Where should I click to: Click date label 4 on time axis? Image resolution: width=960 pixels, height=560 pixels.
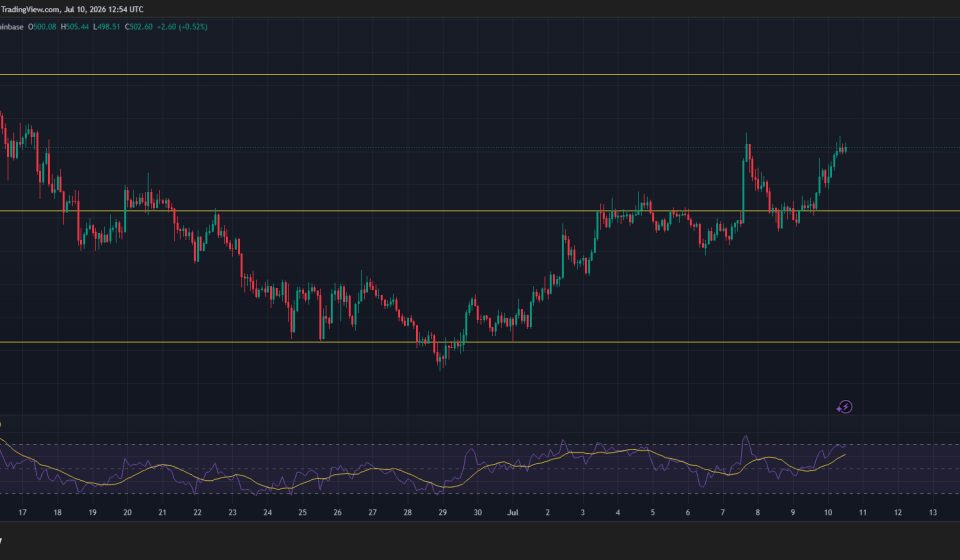[x=618, y=513]
